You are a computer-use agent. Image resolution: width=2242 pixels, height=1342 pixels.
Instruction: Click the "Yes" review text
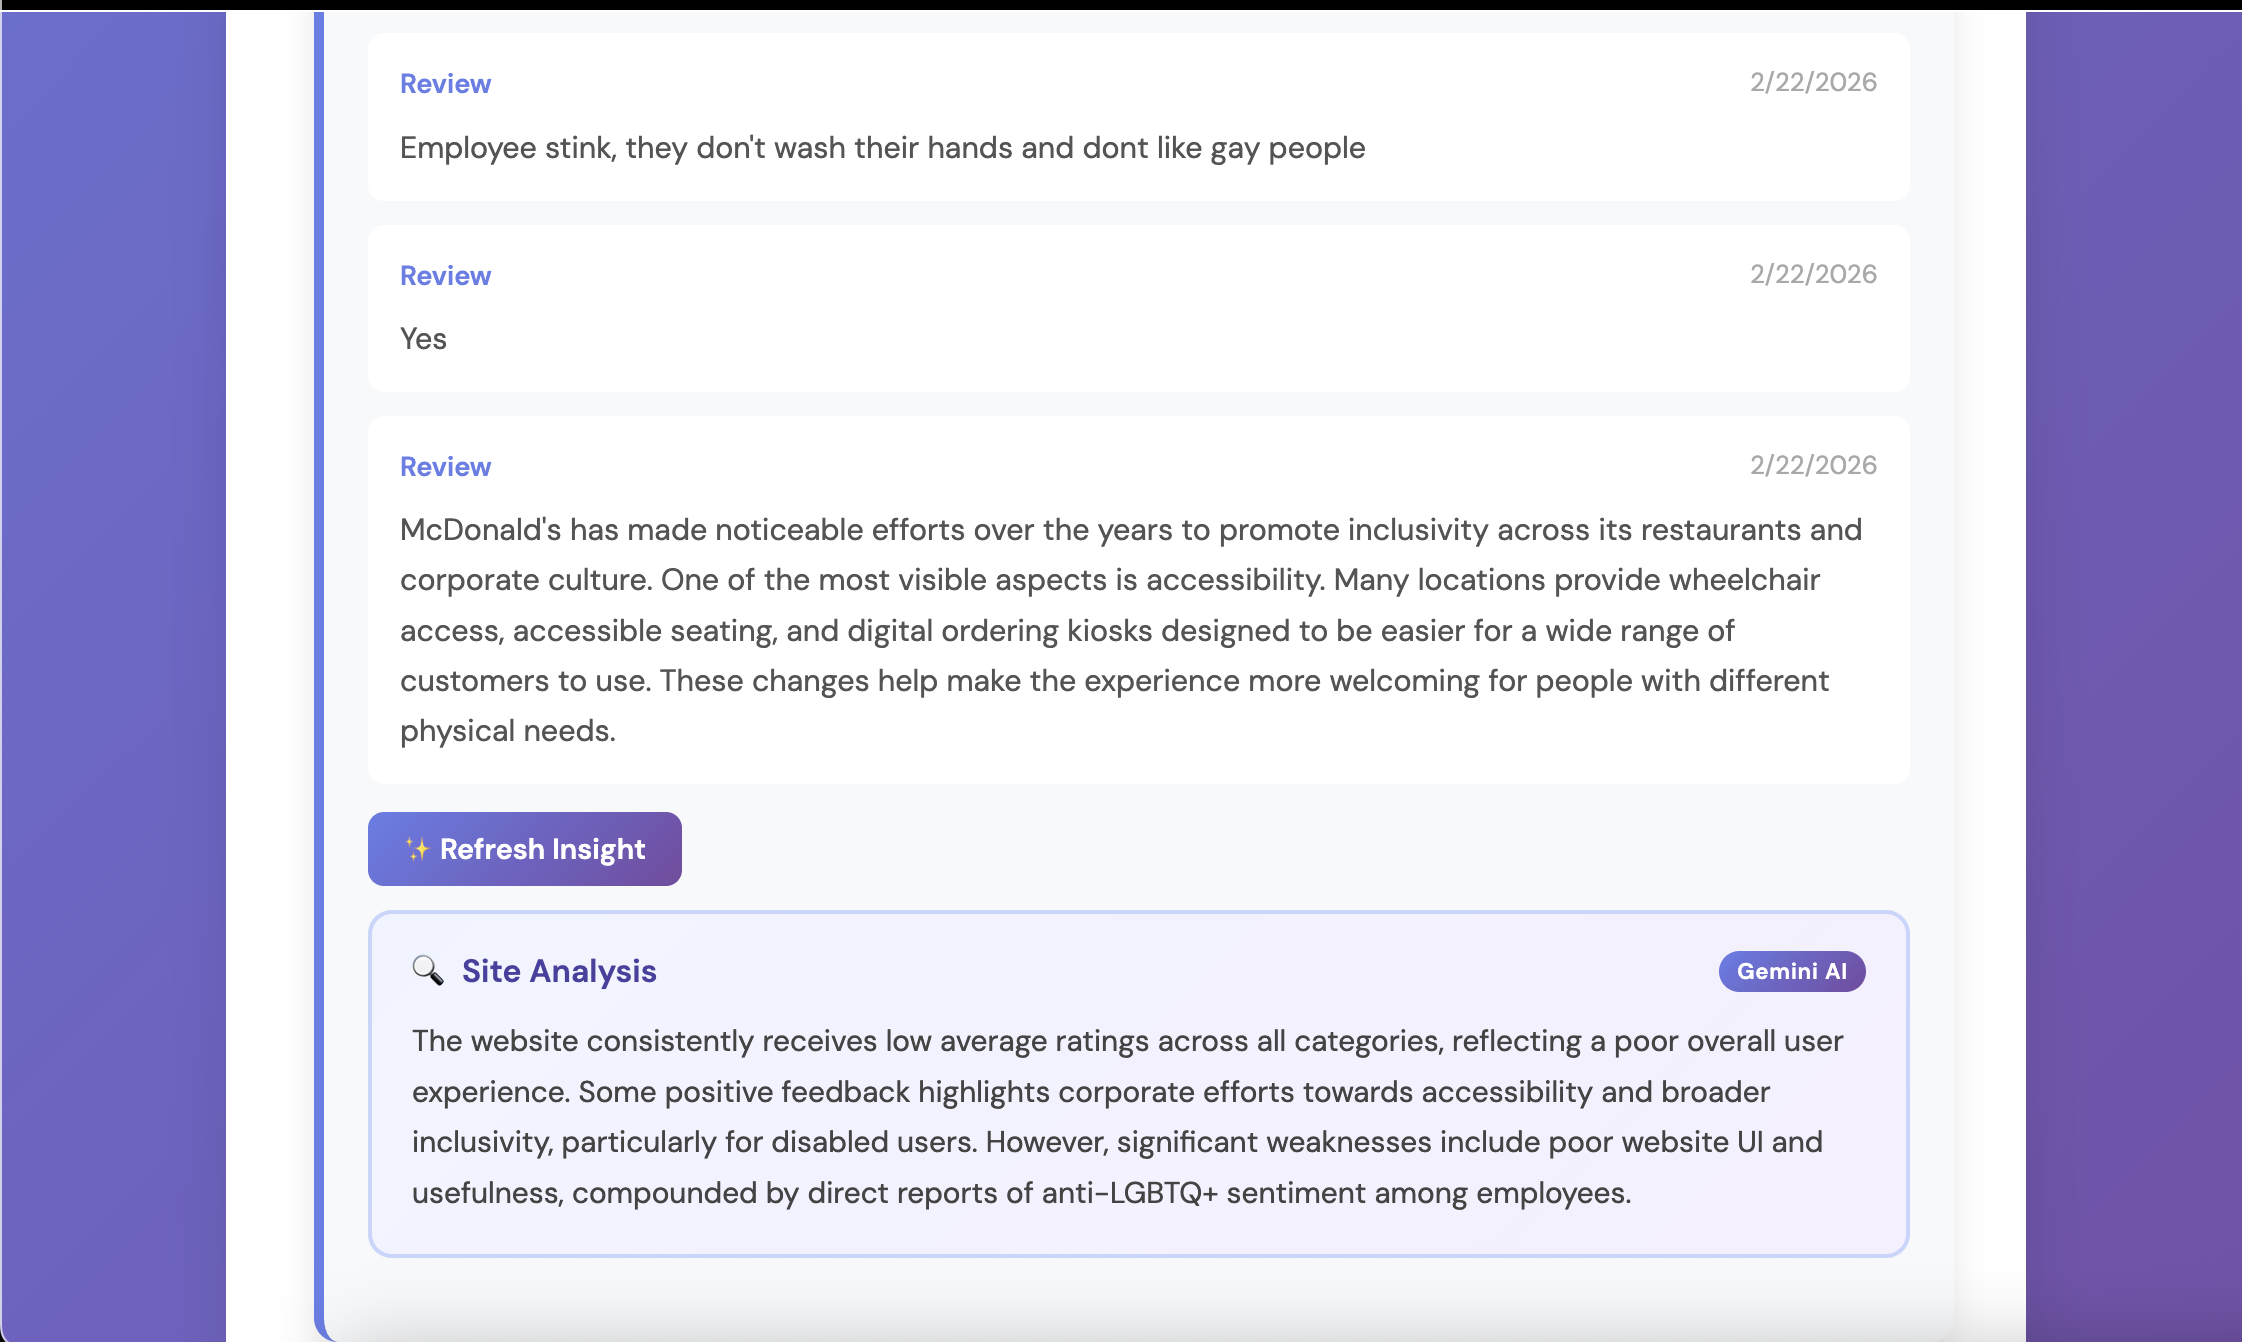(423, 339)
